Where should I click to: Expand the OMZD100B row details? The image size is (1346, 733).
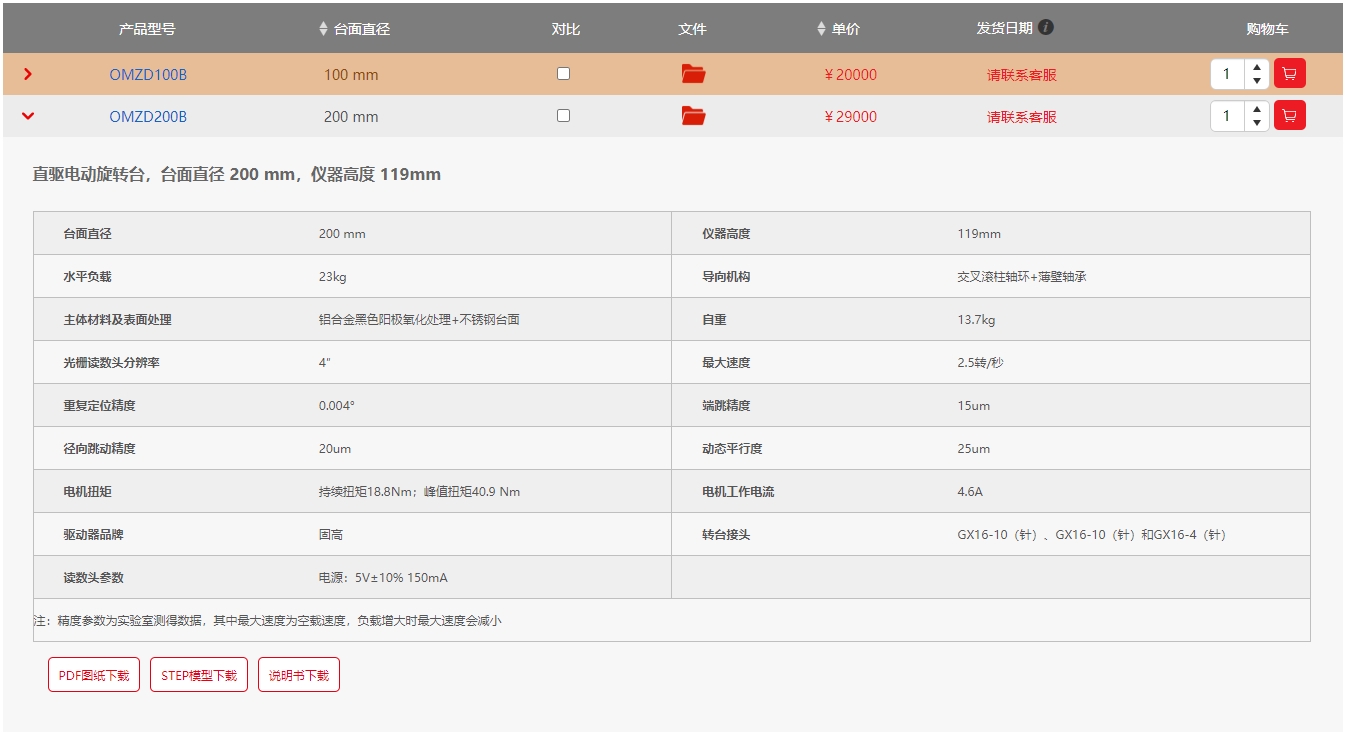[x=28, y=74]
